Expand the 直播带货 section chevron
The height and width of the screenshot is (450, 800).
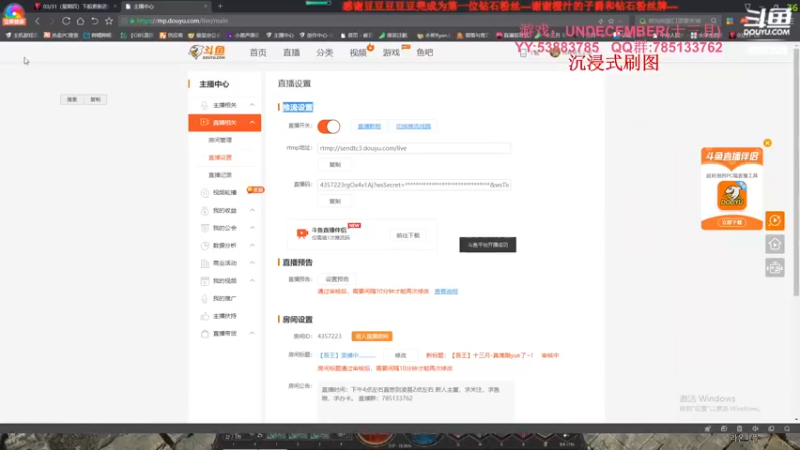[x=252, y=333]
